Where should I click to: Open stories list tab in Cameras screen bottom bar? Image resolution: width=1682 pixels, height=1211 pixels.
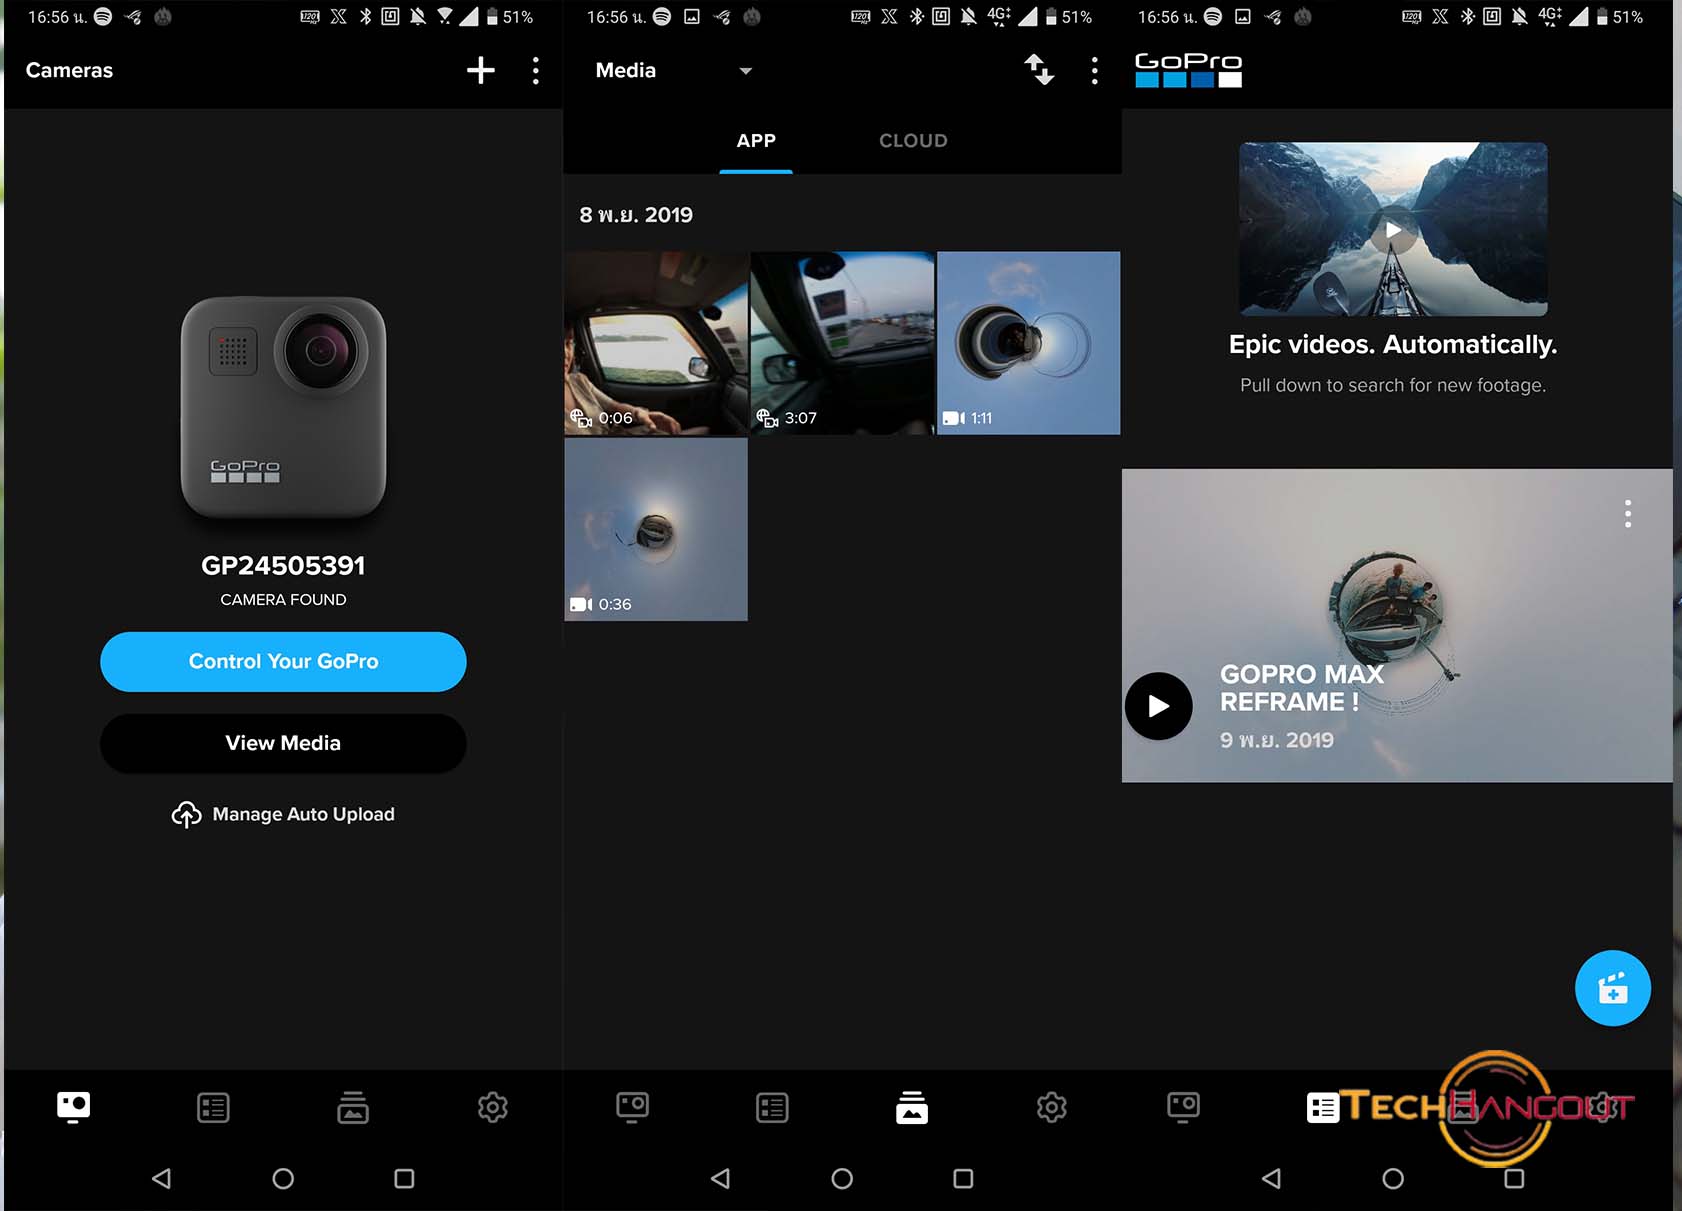coord(213,1107)
